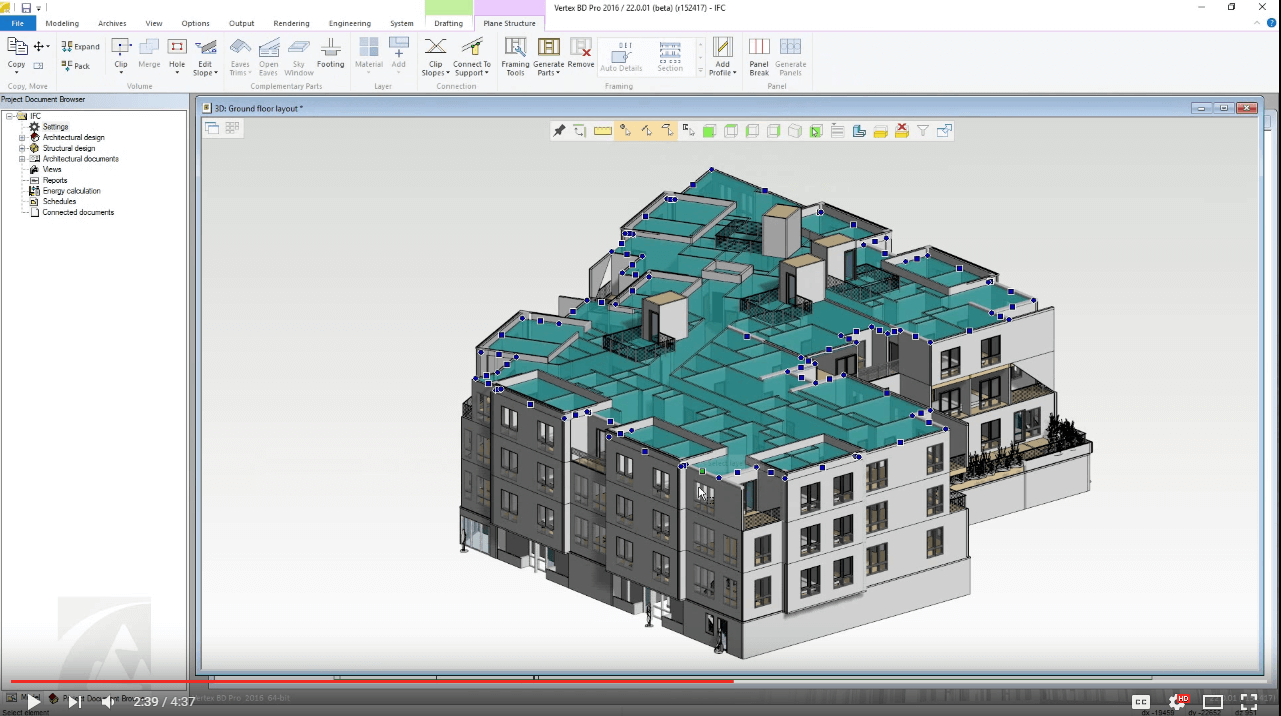The width and height of the screenshot is (1281, 716).
Task: Expand the Architectural design tree node
Action: pos(22,138)
